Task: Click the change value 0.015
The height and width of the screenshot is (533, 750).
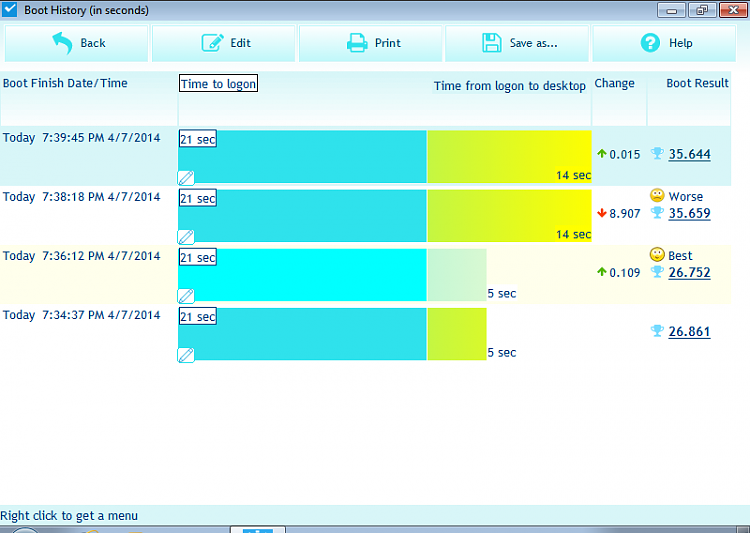Action: coord(624,155)
